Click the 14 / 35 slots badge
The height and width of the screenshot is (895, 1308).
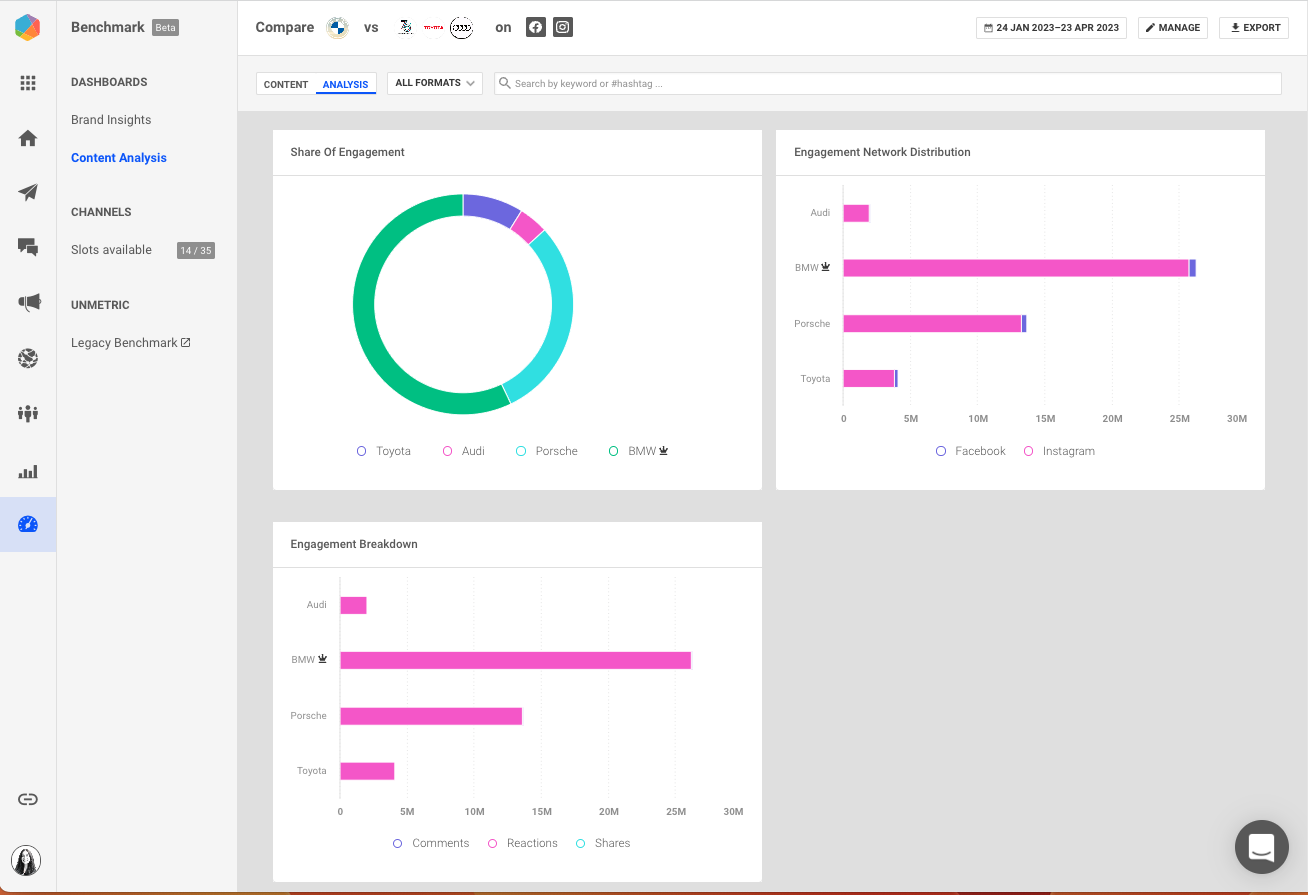pos(196,250)
